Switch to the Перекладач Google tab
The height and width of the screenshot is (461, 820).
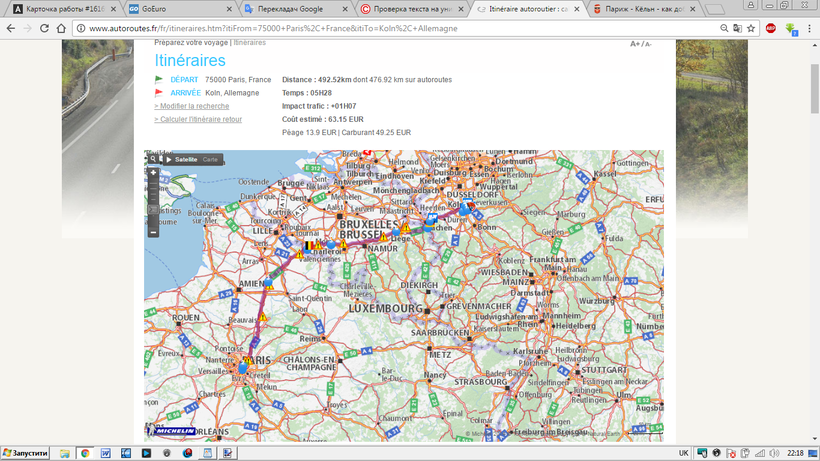point(290,8)
